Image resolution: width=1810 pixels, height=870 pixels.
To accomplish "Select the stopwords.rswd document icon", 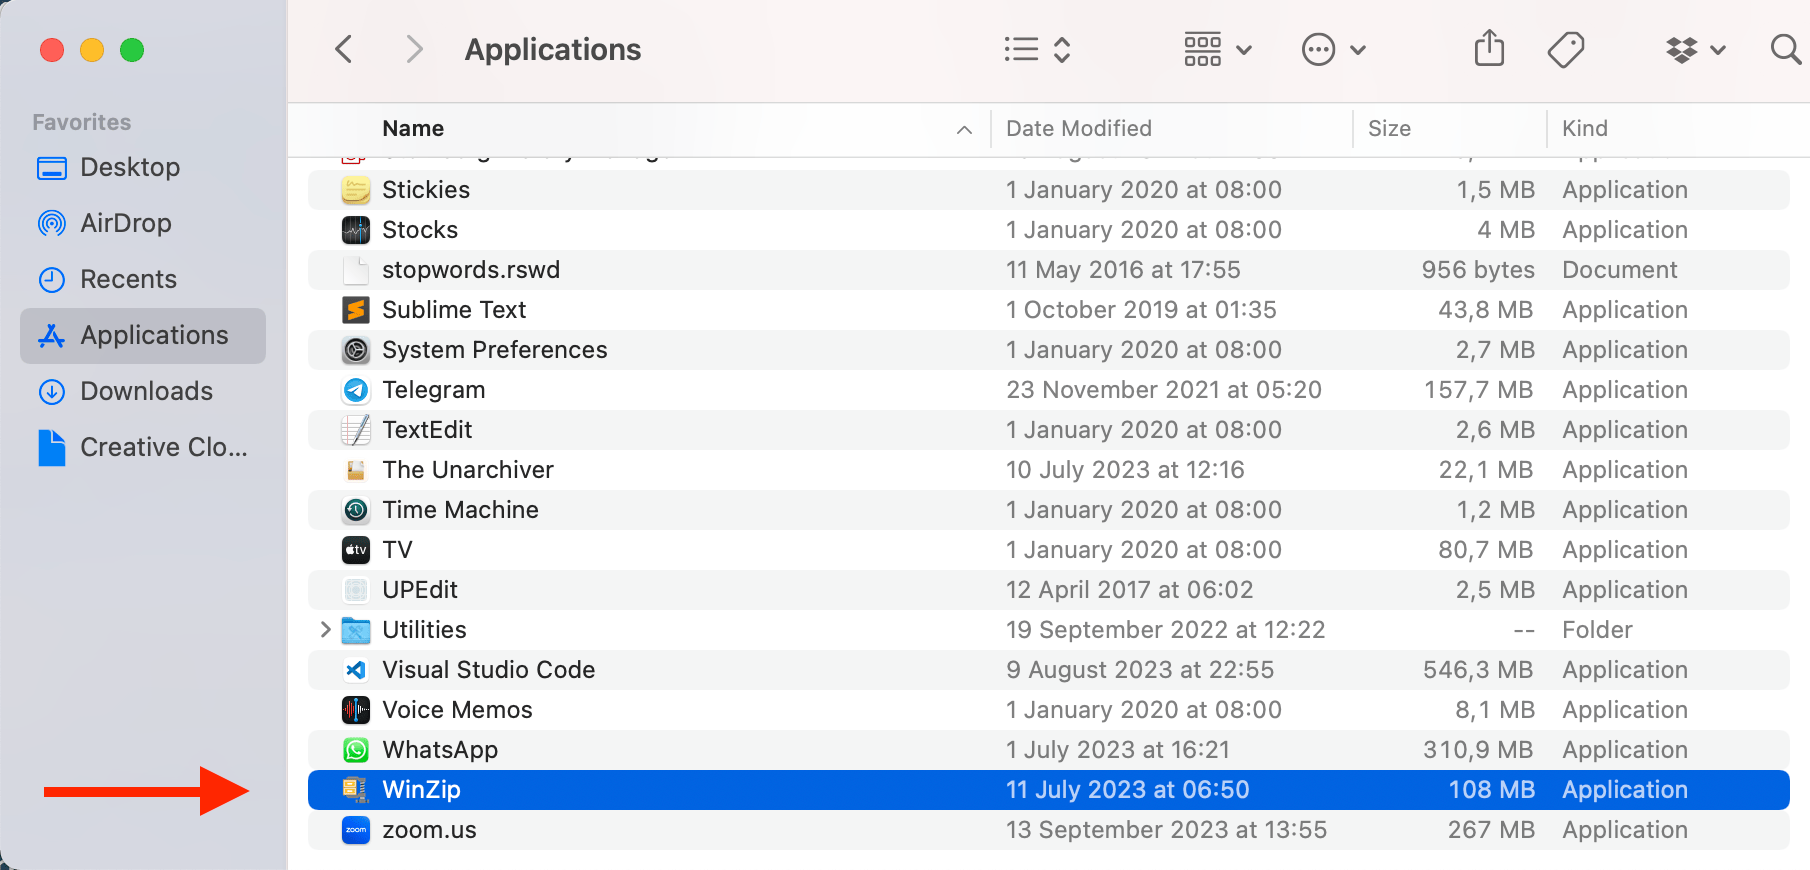I will click(x=356, y=270).
